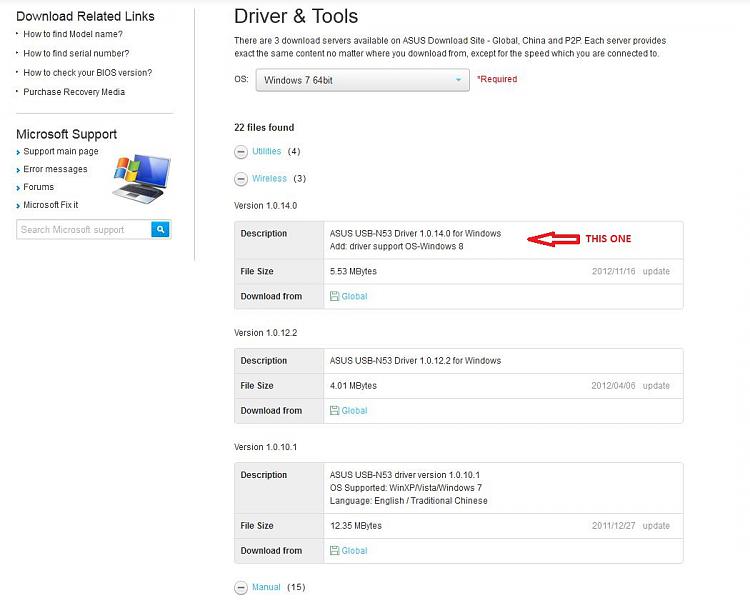This screenshot has width=750, height=608.
Task: Collapse the Manual section minus icon
Action: click(241, 587)
